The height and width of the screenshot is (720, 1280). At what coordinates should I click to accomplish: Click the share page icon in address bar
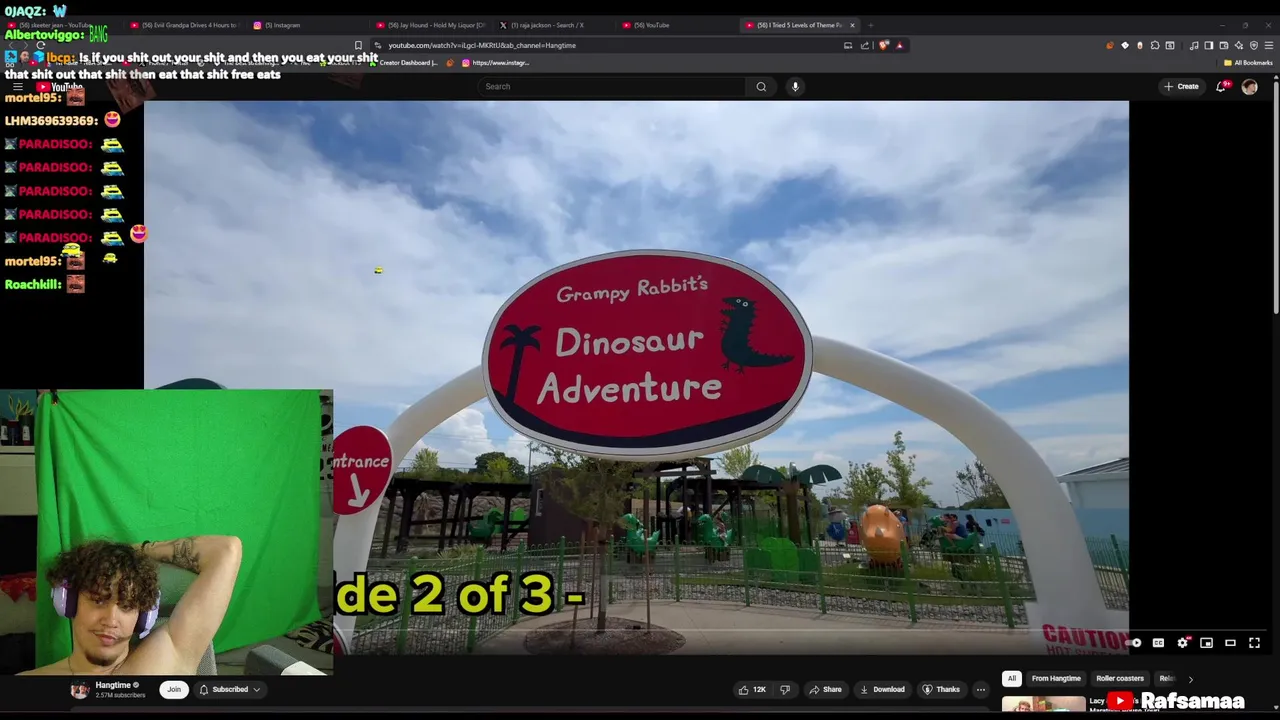[865, 45]
